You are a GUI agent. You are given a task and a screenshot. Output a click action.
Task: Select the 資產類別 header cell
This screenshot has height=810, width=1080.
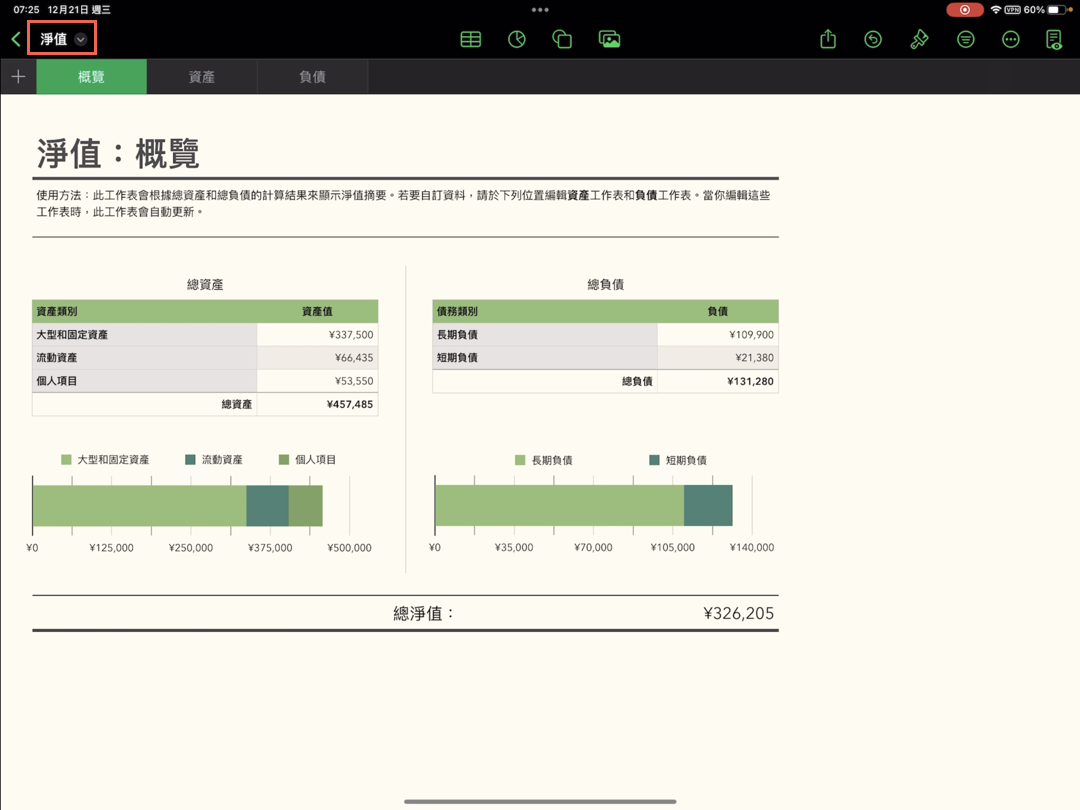click(x=145, y=311)
